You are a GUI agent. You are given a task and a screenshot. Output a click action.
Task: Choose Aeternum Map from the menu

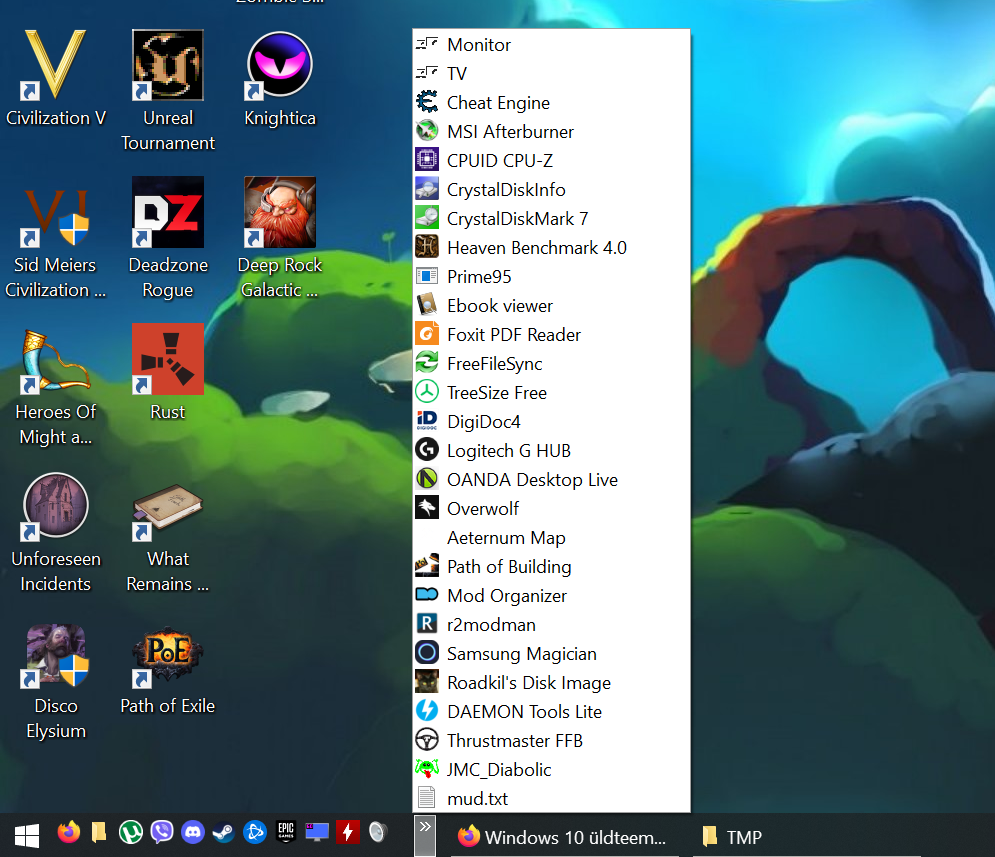coord(551,538)
